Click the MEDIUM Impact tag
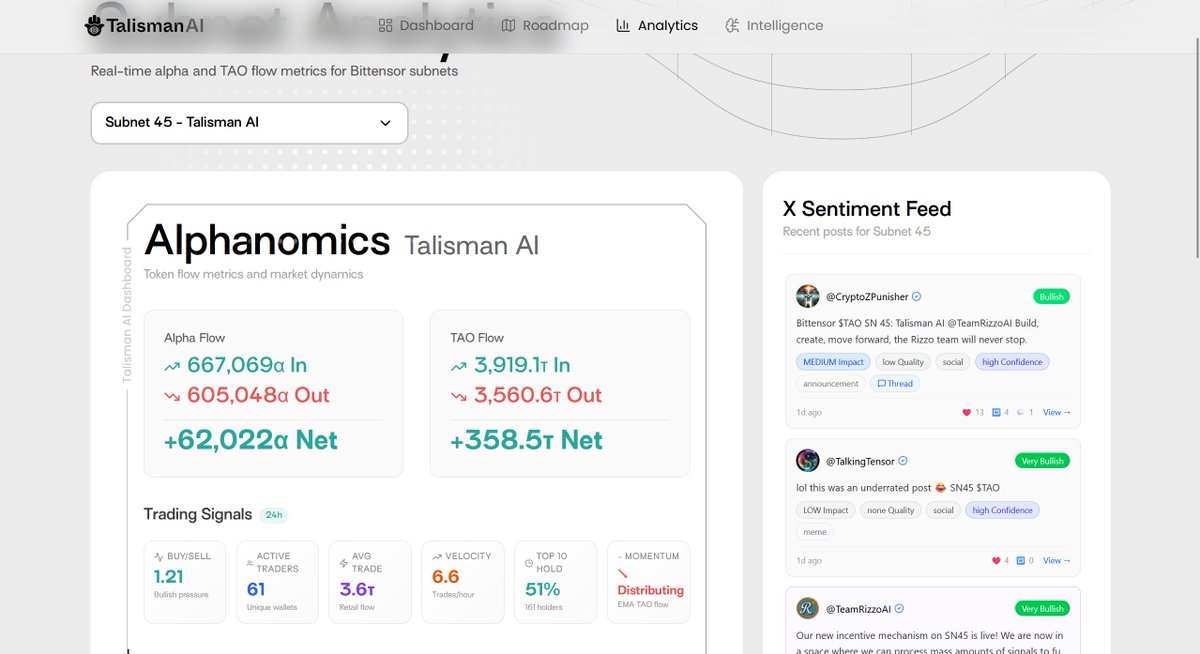This screenshot has width=1200, height=654. (832, 362)
